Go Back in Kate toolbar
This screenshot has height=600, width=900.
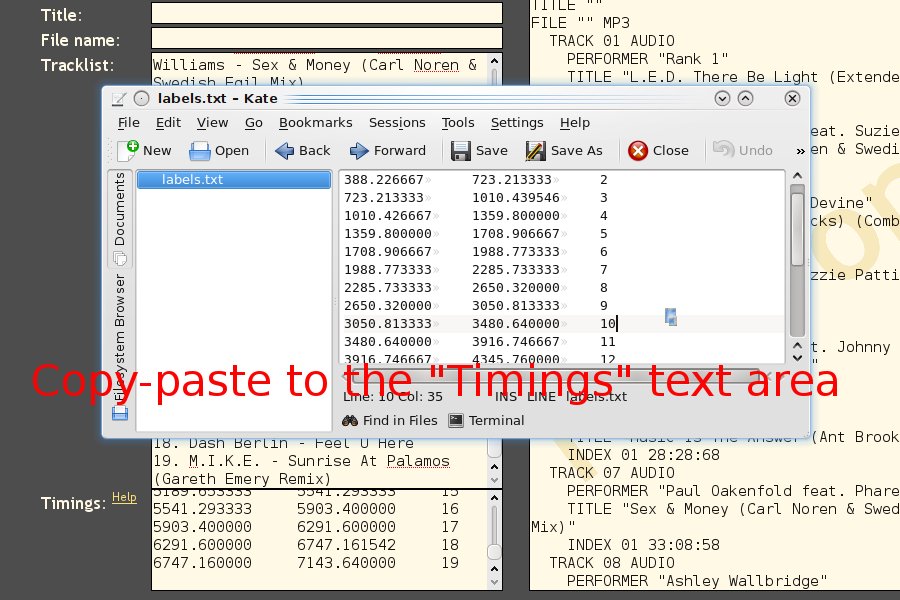point(302,150)
